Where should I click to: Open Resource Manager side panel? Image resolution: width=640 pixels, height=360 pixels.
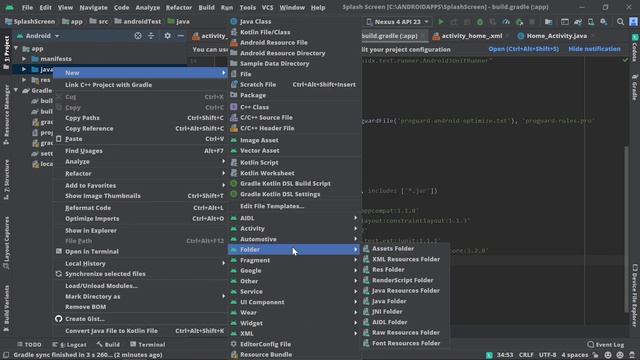(x=6, y=115)
